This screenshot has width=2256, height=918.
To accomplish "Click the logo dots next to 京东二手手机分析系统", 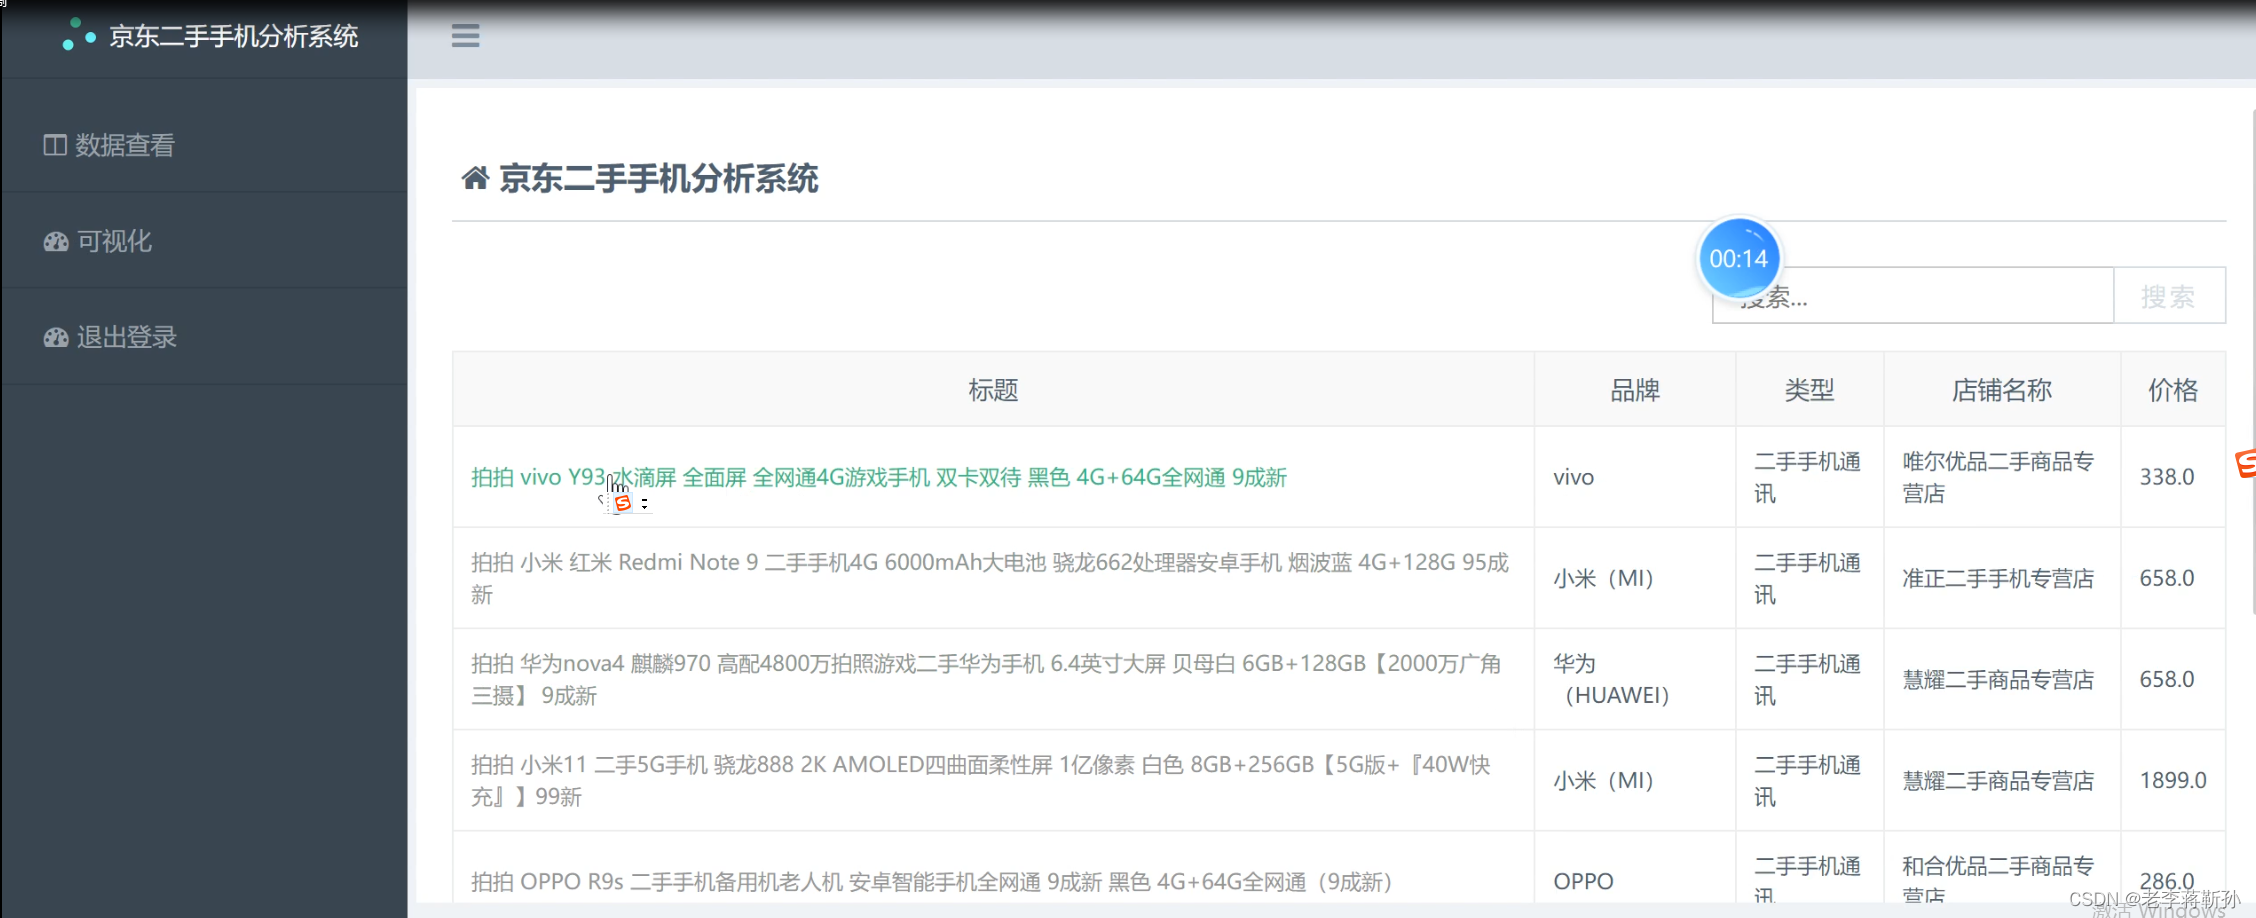I will click(78, 35).
